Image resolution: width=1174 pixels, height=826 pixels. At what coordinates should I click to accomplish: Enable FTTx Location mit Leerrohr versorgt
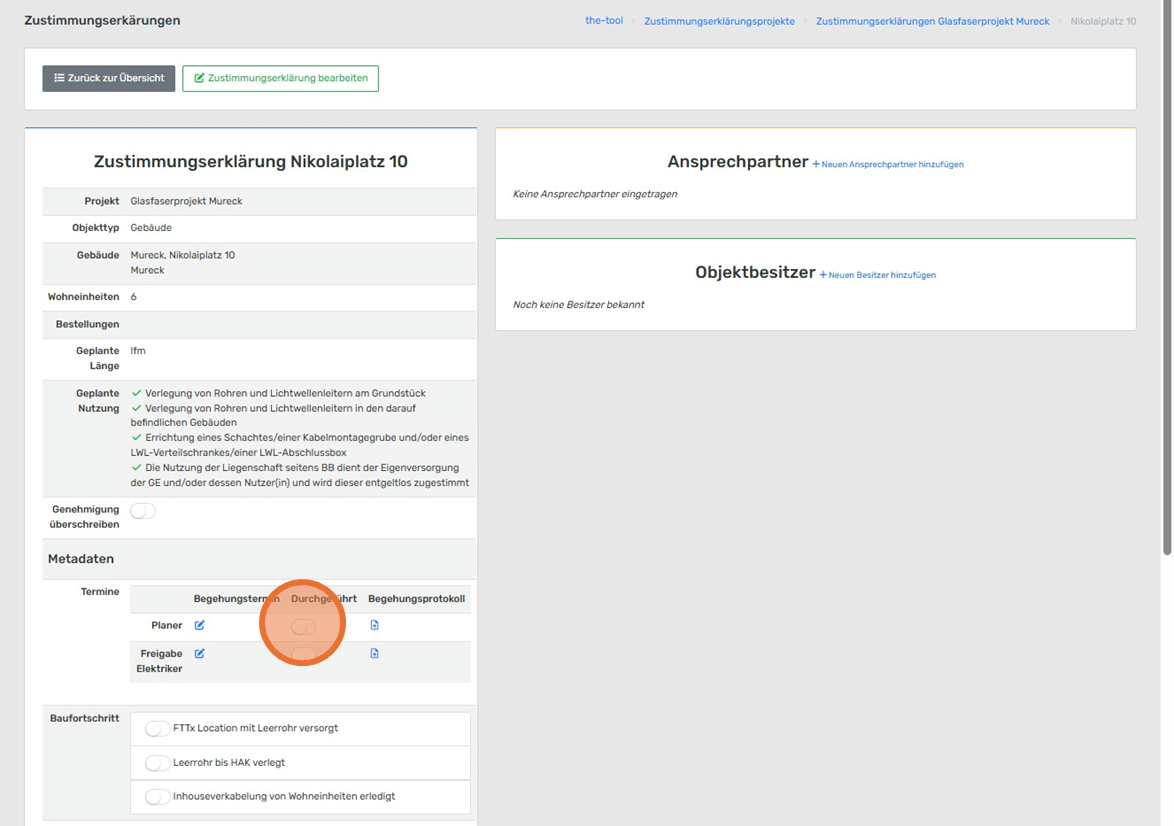click(x=157, y=729)
